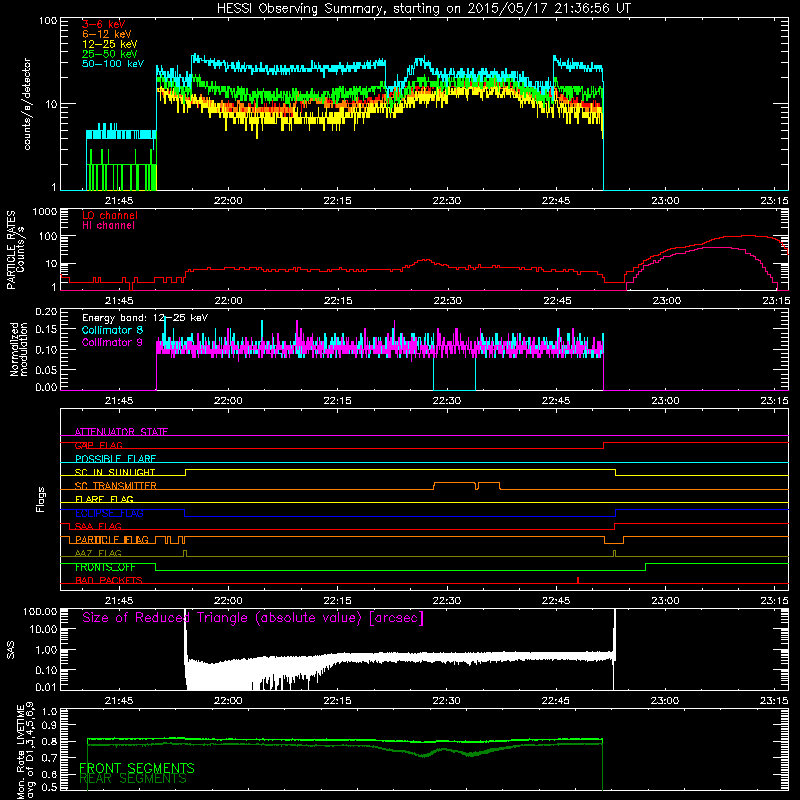The width and height of the screenshot is (800, 800).
Task: Click the 23:00 time label under counts panel
Action: (665, 201)
